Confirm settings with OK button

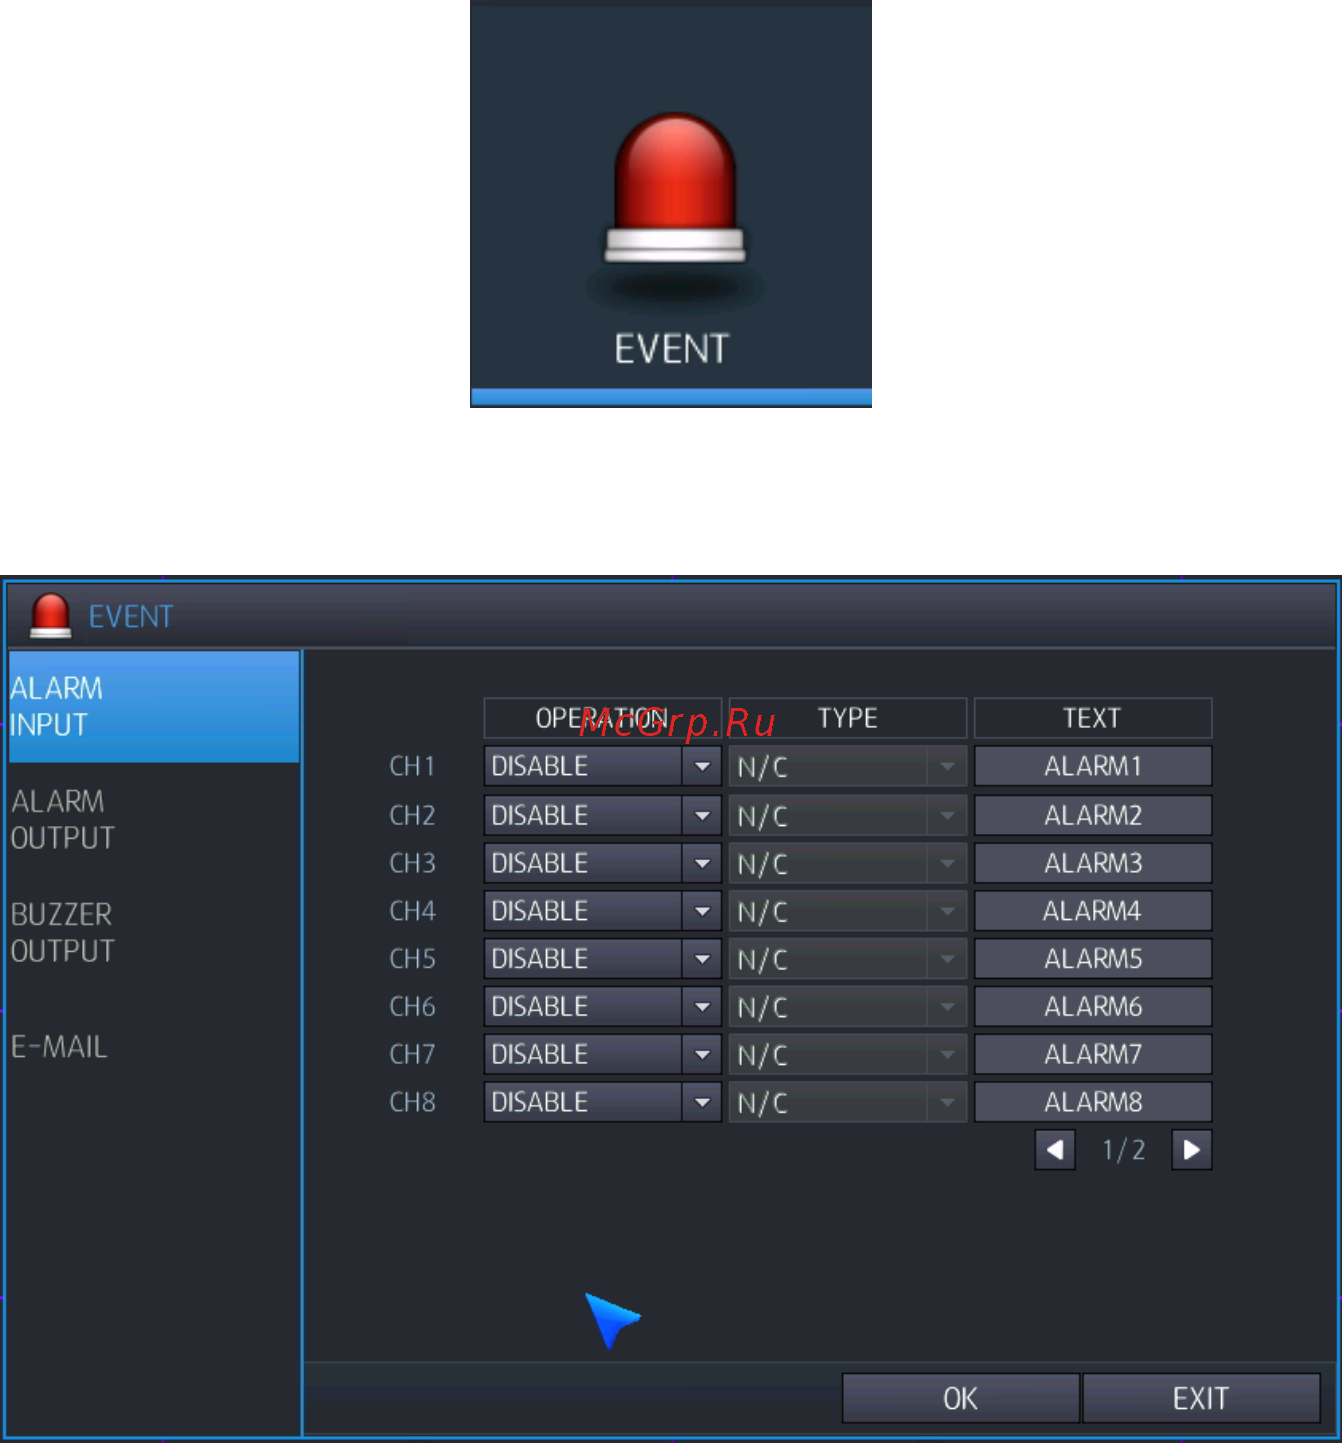point(961,1398)
